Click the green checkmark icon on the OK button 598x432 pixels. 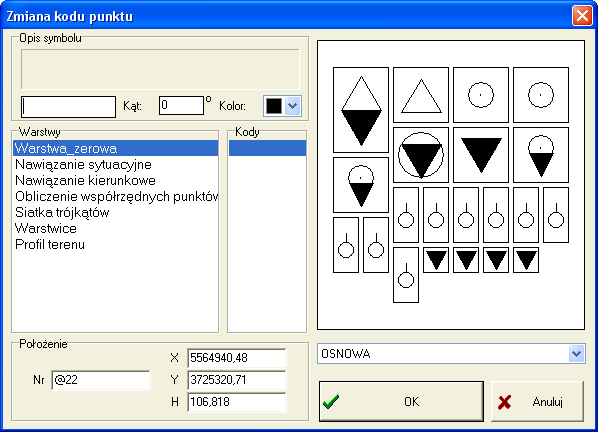331,401
